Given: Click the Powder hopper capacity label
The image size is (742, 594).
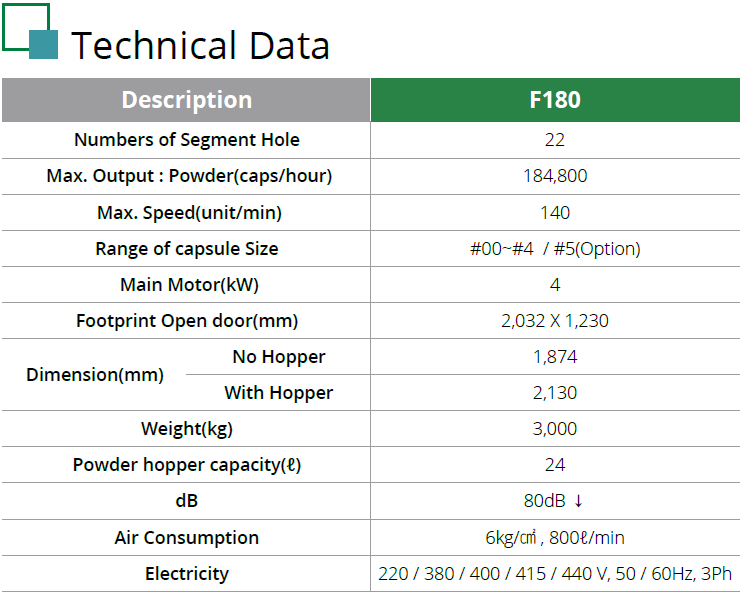Looking at the screenshot, I should (187, 465).
